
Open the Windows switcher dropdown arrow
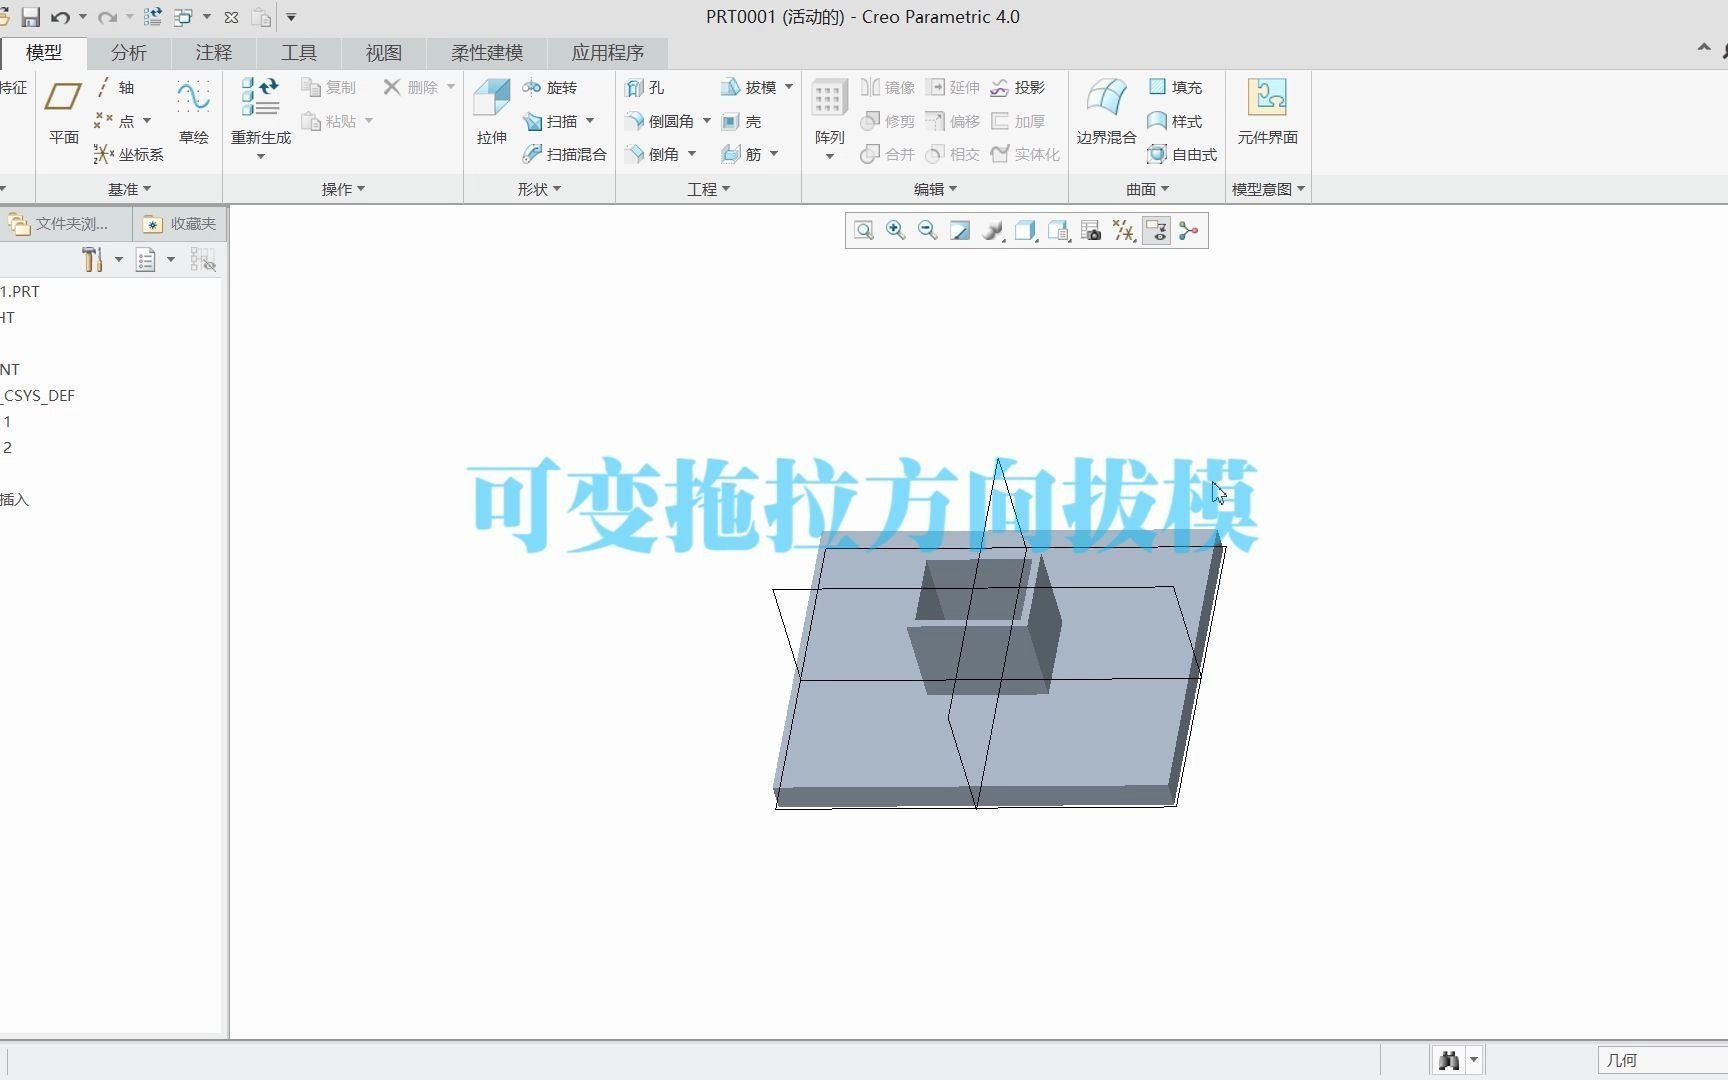pyautogui.click(x=206, y=17)
